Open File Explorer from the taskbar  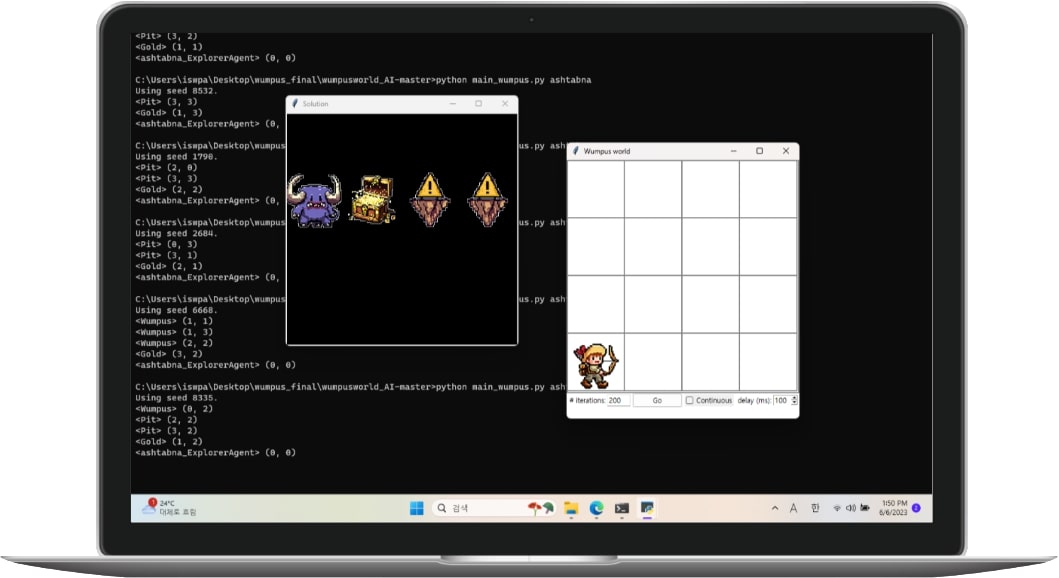click(571, 508)
